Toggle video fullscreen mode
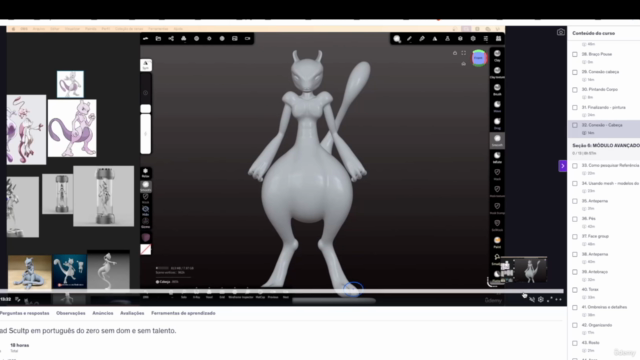Viewport: 640px width, 360px height. (x=550, y=300)
